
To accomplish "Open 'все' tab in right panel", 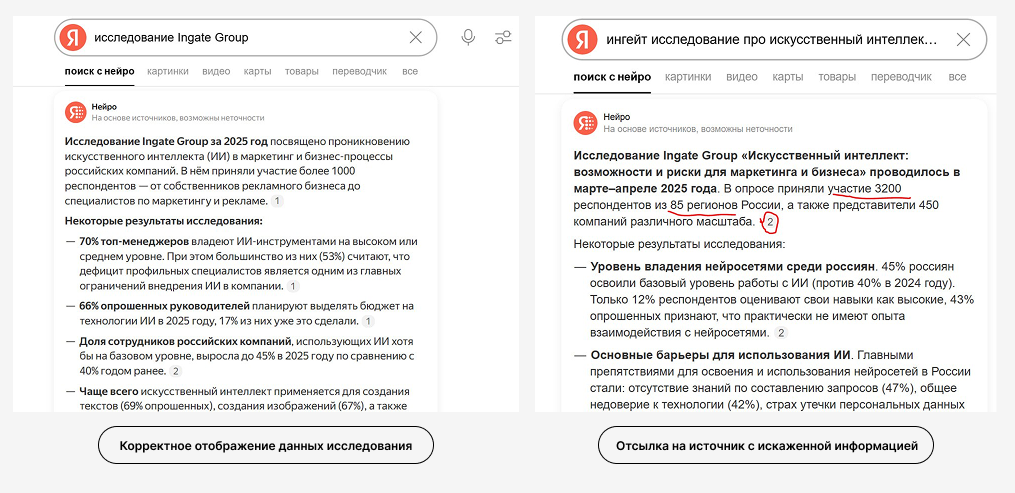I will click(x=957, y=77).
